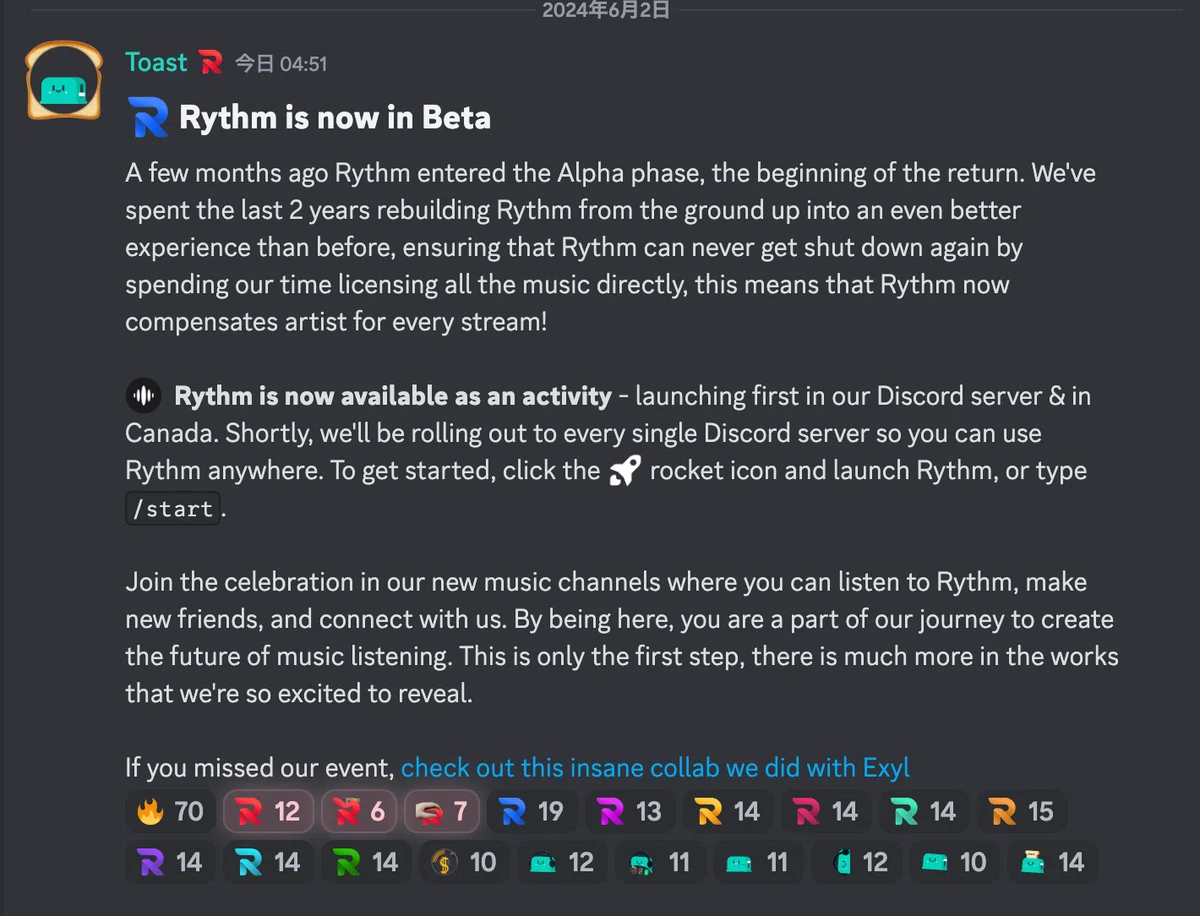Image resolution: width=1200 pixels, height=916 pixels.
Task: Add the mint teal Rythm reaction, top row
Action: pos(924,811)
